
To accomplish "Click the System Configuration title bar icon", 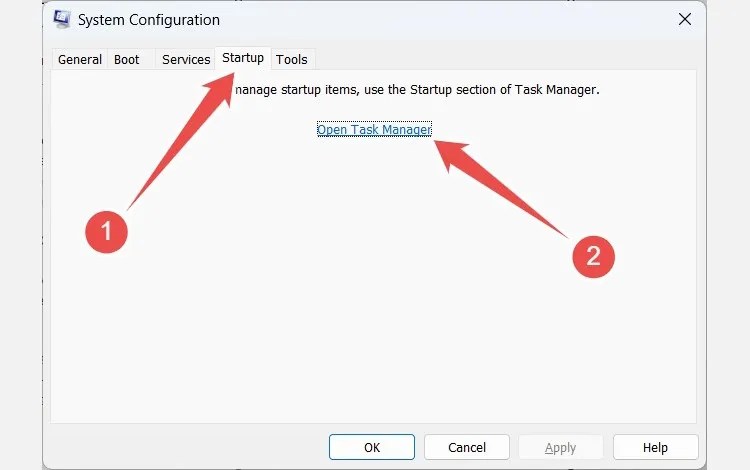I will tap(62, 20).
